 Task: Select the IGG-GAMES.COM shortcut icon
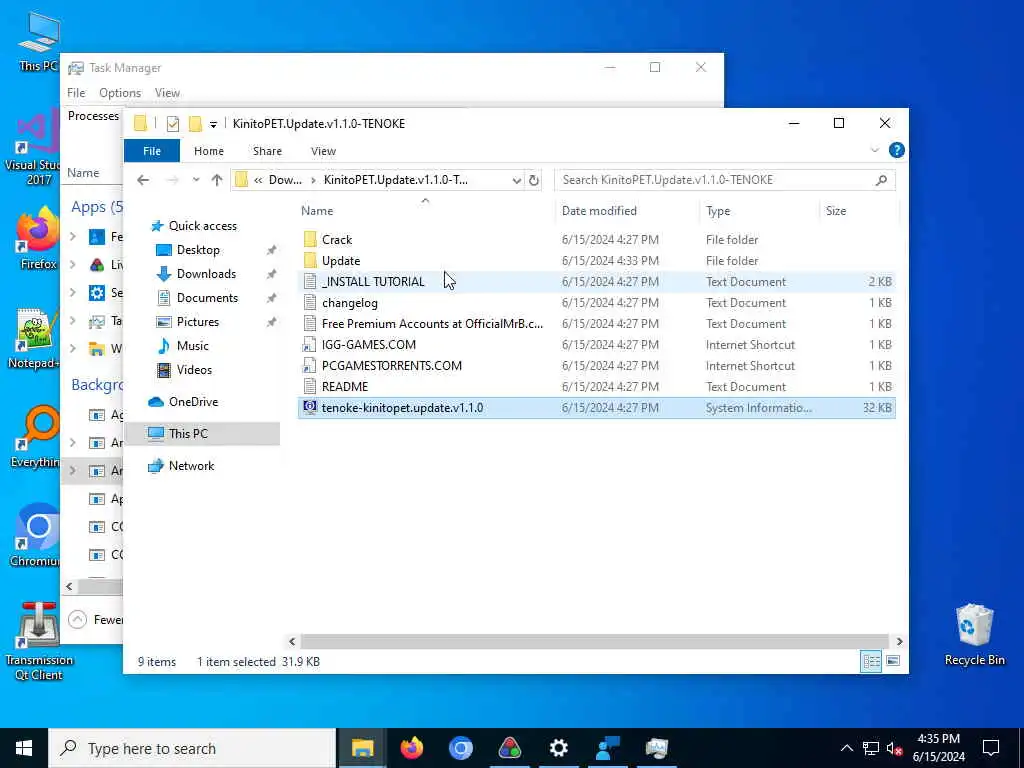click(310, 344)
